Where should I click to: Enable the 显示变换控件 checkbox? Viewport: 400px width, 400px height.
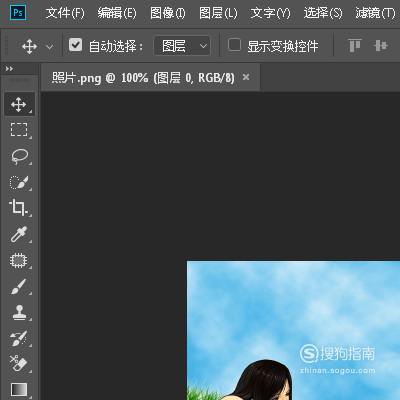(234, 44)
